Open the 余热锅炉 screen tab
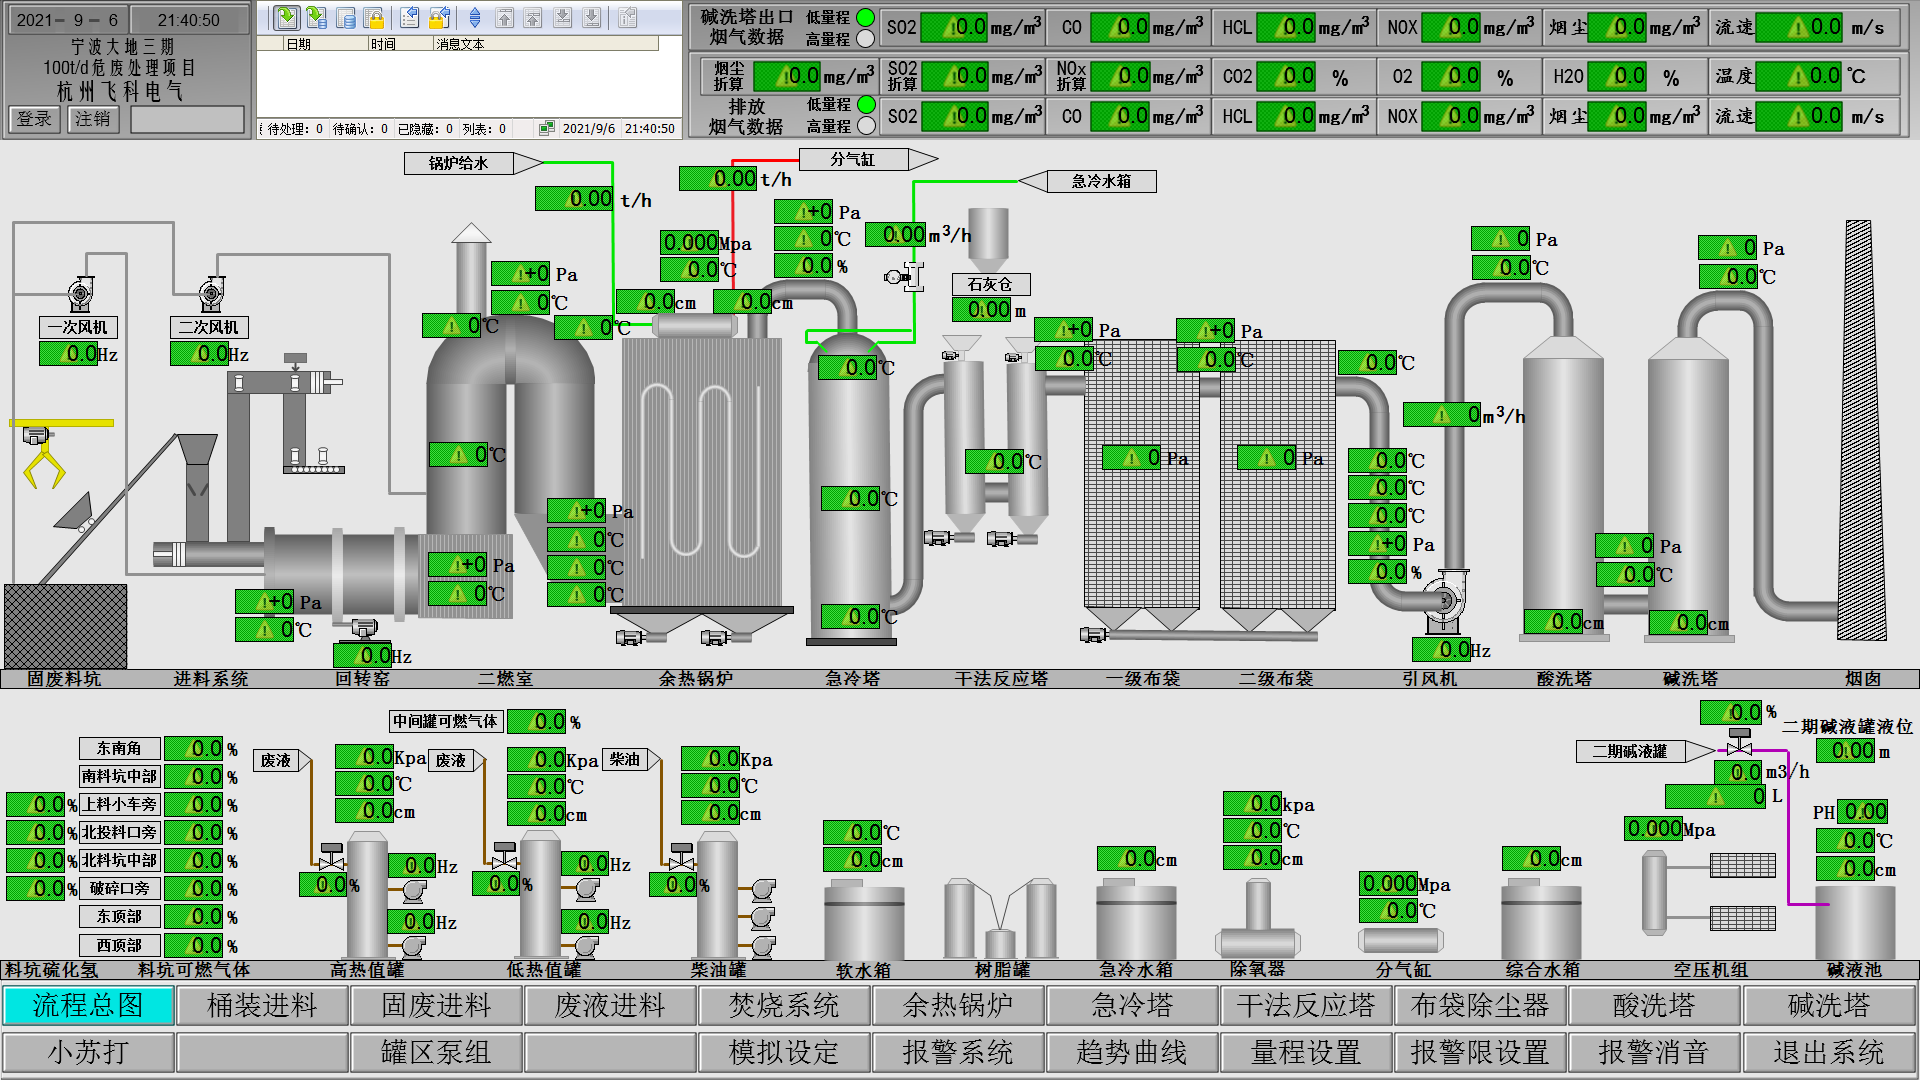The image size is (1920, 1080). coord(957,1006)
